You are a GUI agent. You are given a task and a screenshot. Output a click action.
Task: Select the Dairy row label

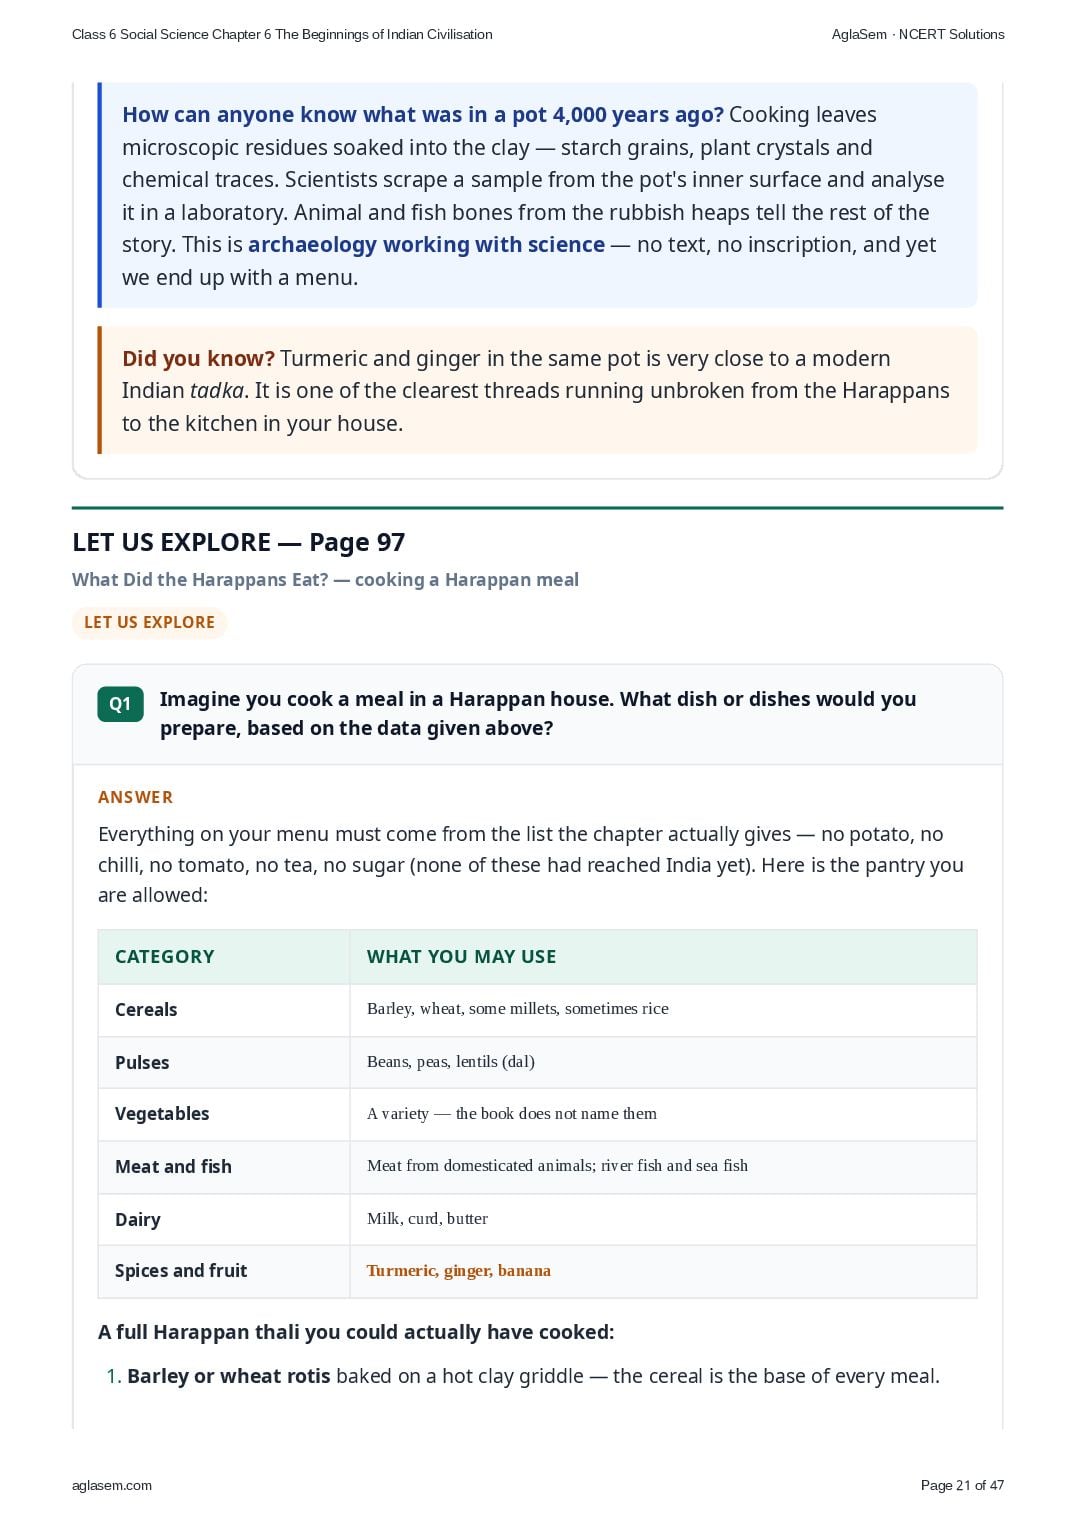137,1219
